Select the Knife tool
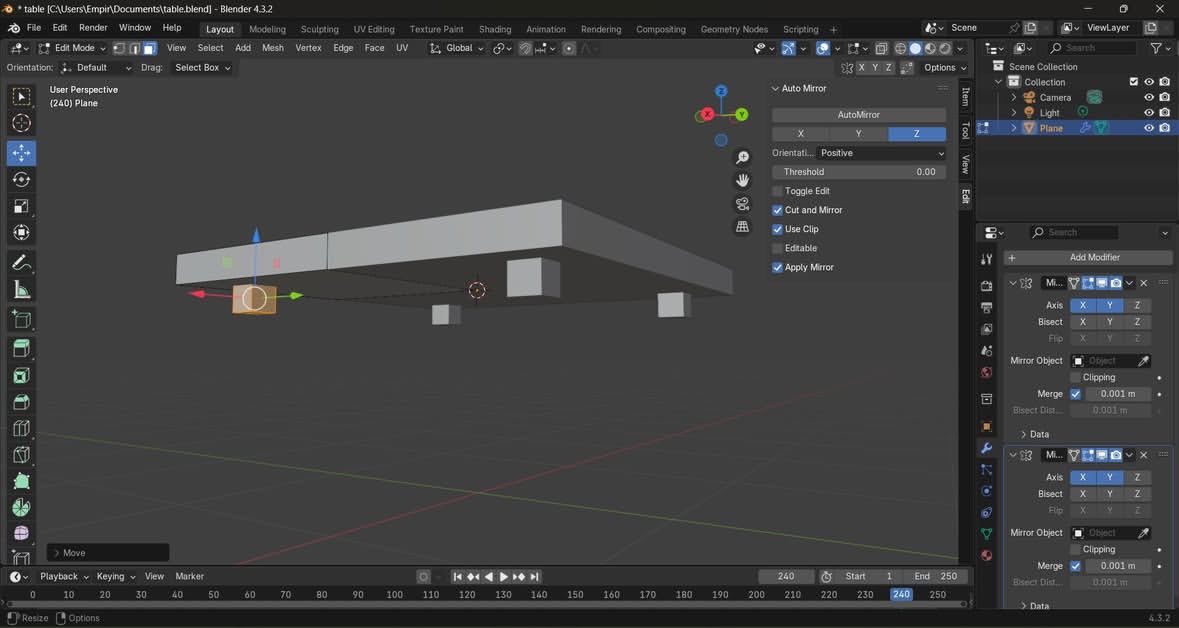The width and height of the screenshot is (1179, 628). coord(21,454)
